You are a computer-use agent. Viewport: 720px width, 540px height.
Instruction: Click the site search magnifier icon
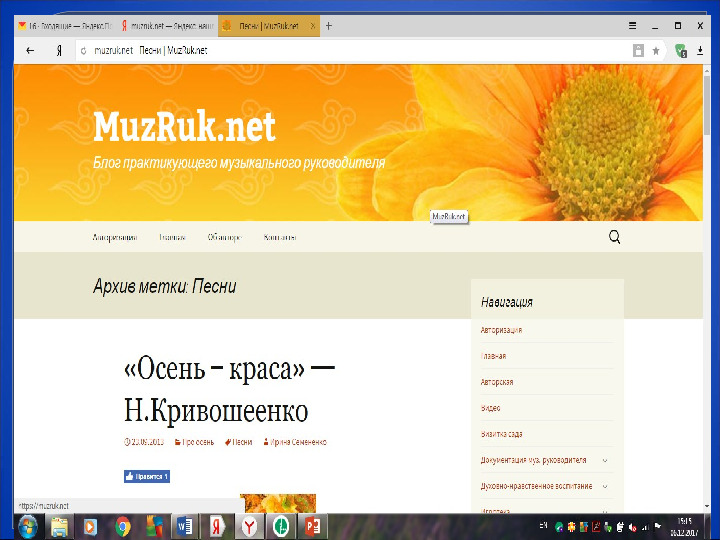[614, 237]
